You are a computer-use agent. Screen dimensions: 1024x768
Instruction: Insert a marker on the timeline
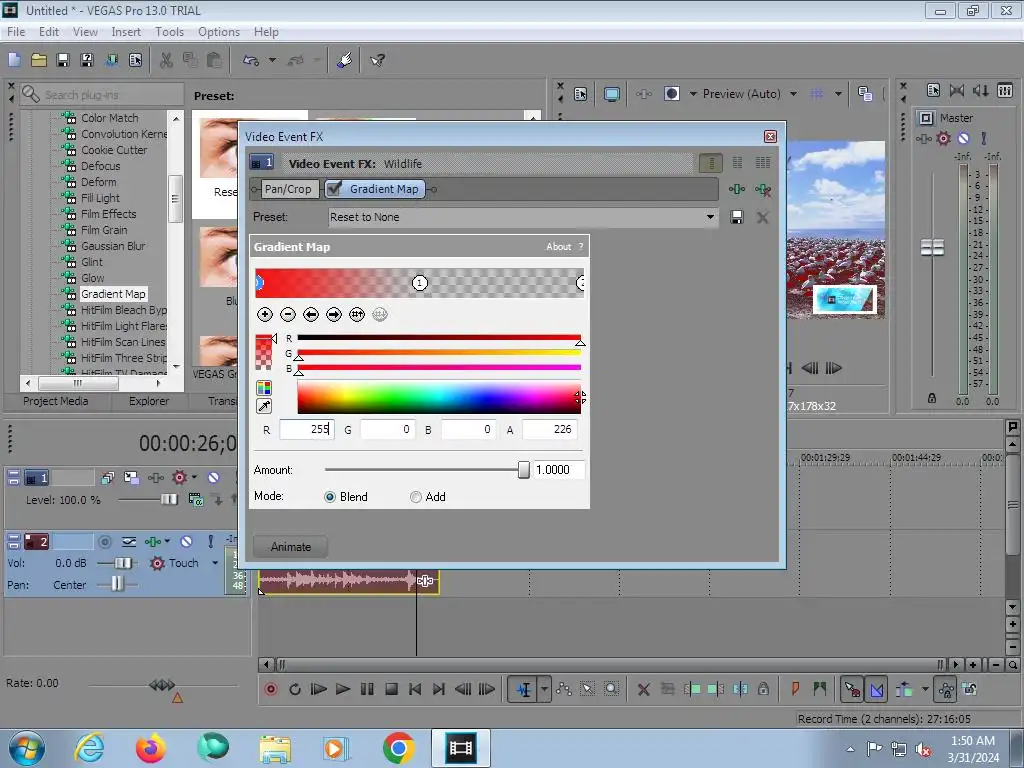pyautogui.click(x=795, y=689)
